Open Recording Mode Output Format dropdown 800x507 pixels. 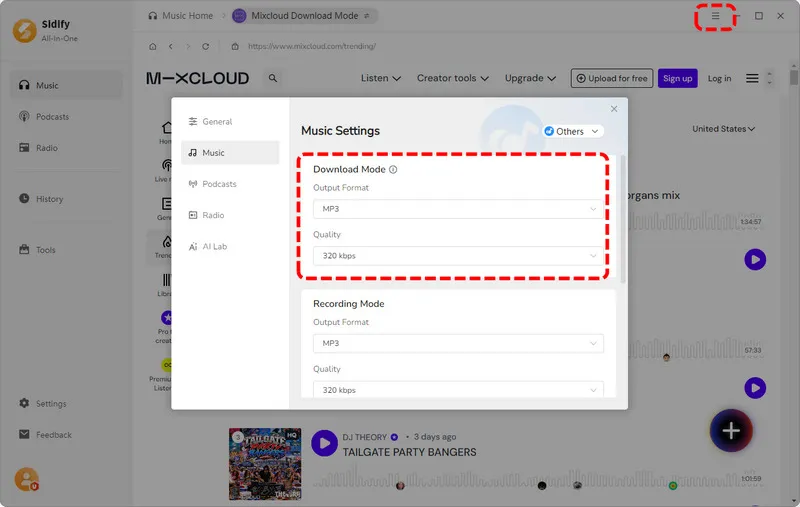click(458, 343)
